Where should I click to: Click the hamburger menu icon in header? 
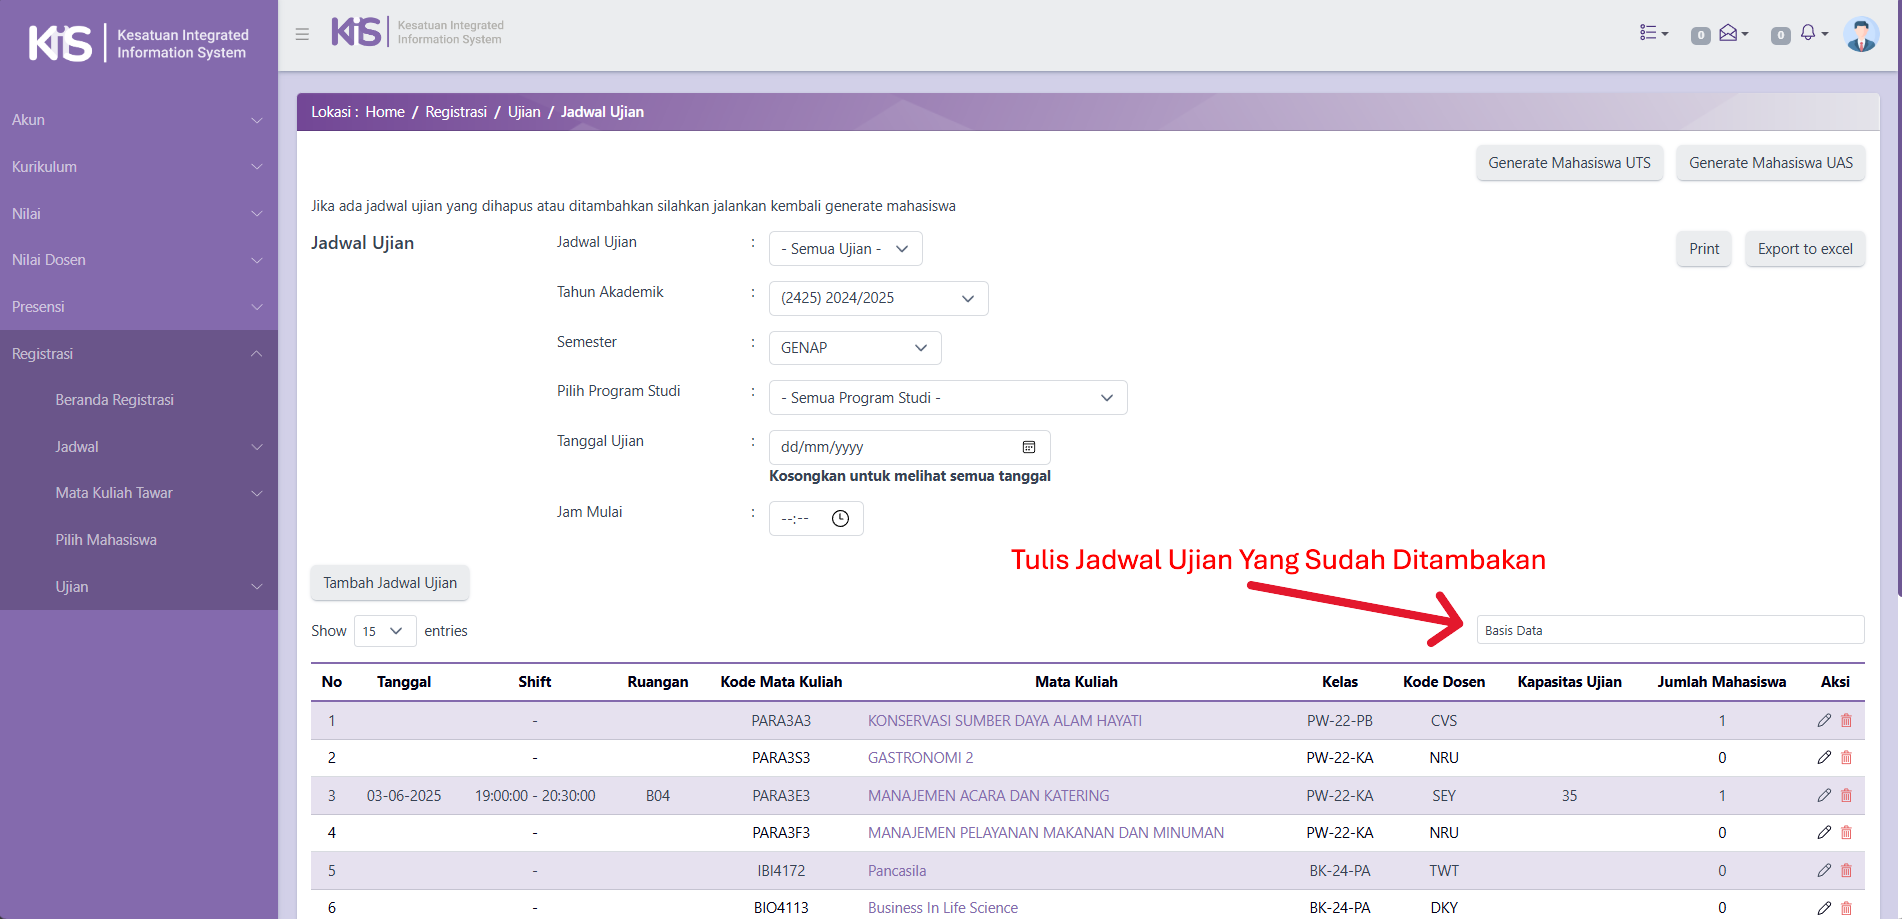[302, 34]
